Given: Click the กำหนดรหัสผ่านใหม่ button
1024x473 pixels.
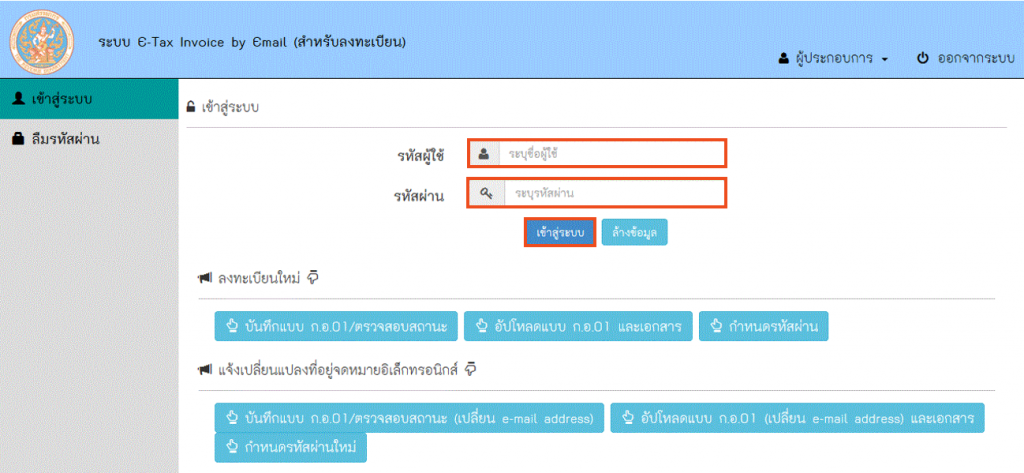Looking at the screenshot, I should pos(291,448).
